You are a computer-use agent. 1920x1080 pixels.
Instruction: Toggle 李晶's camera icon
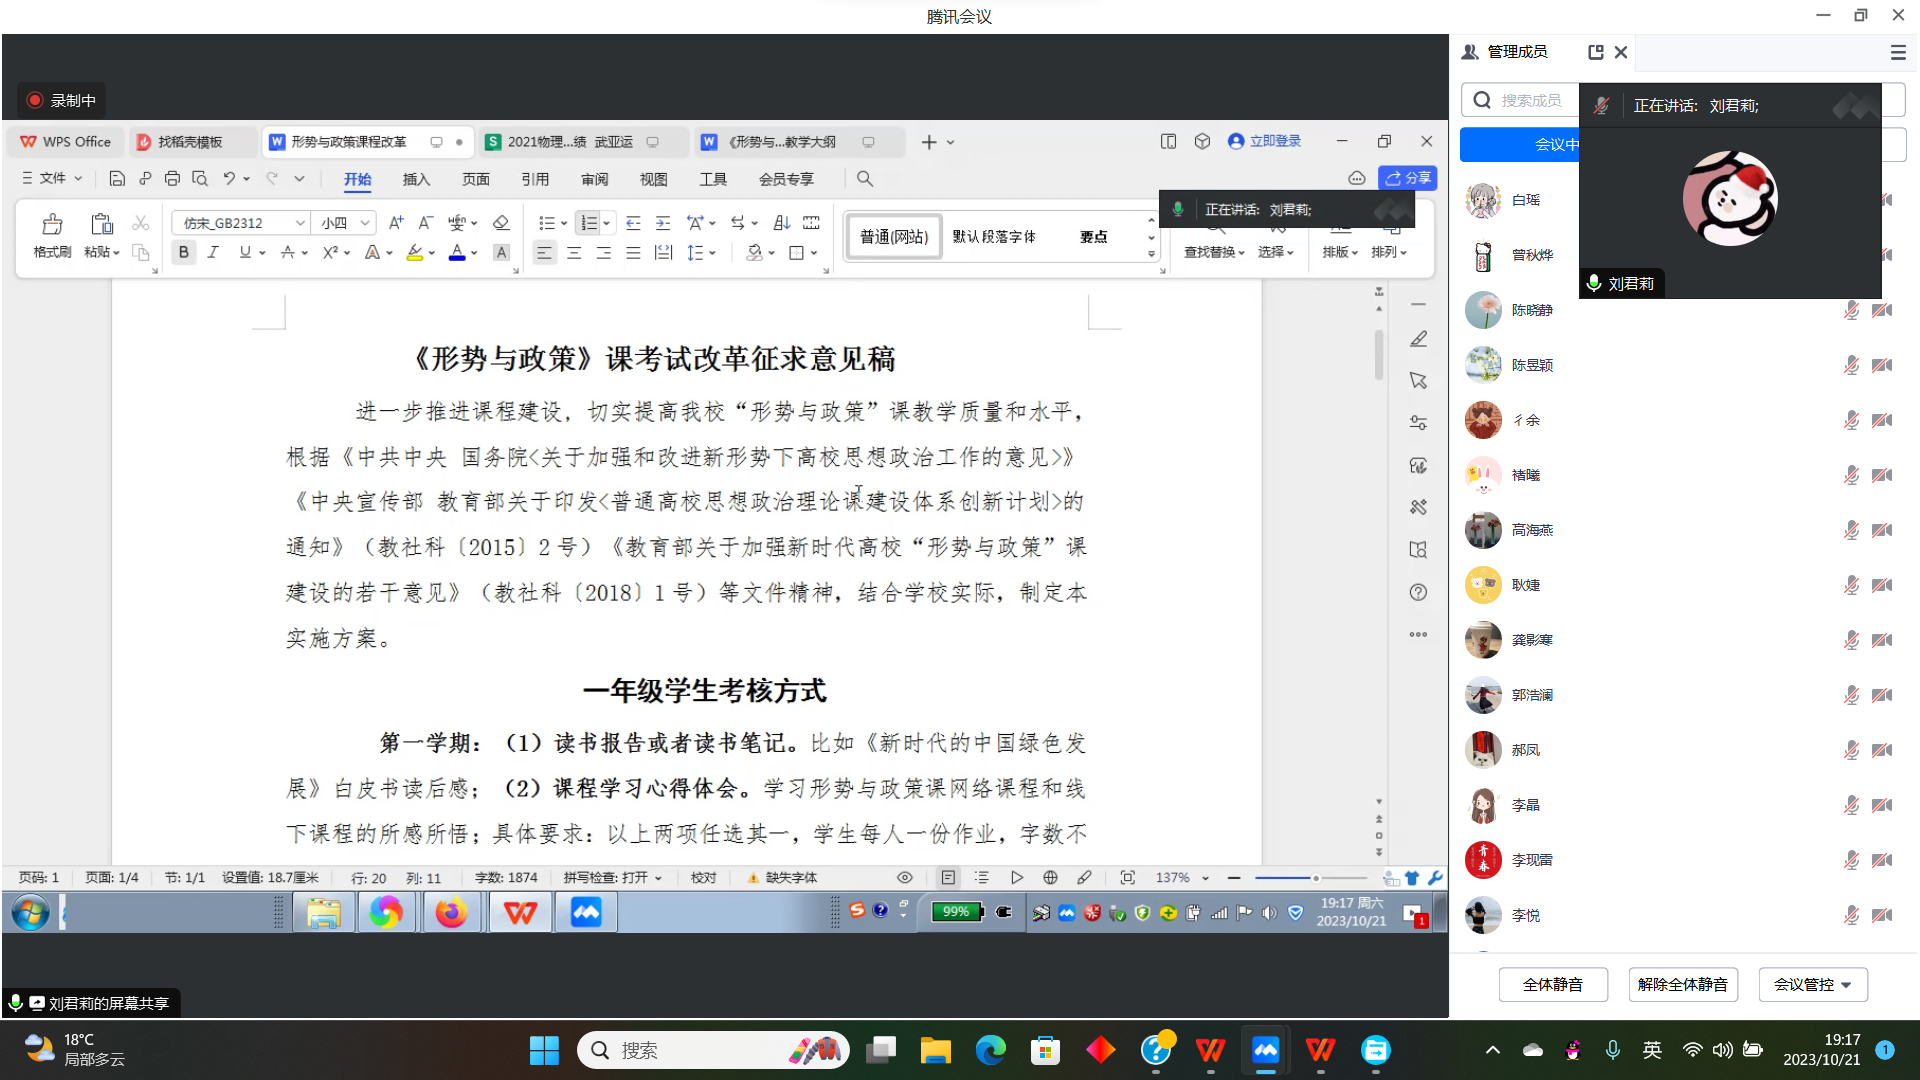1882,805
